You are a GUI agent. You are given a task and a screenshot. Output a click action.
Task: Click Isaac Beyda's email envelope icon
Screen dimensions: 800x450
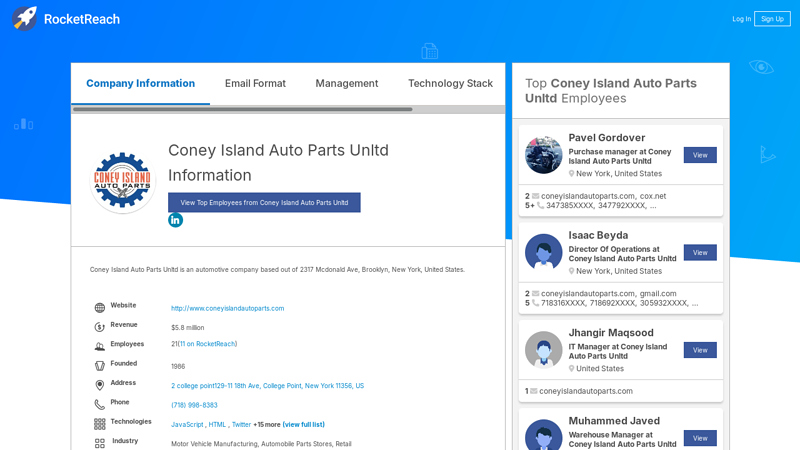(x=535, y=293)
